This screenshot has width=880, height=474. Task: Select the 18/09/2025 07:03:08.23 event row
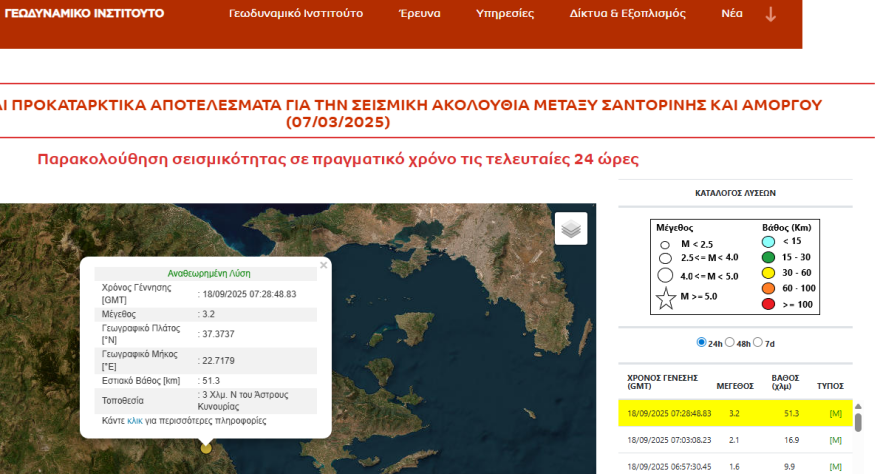point(735,440)
